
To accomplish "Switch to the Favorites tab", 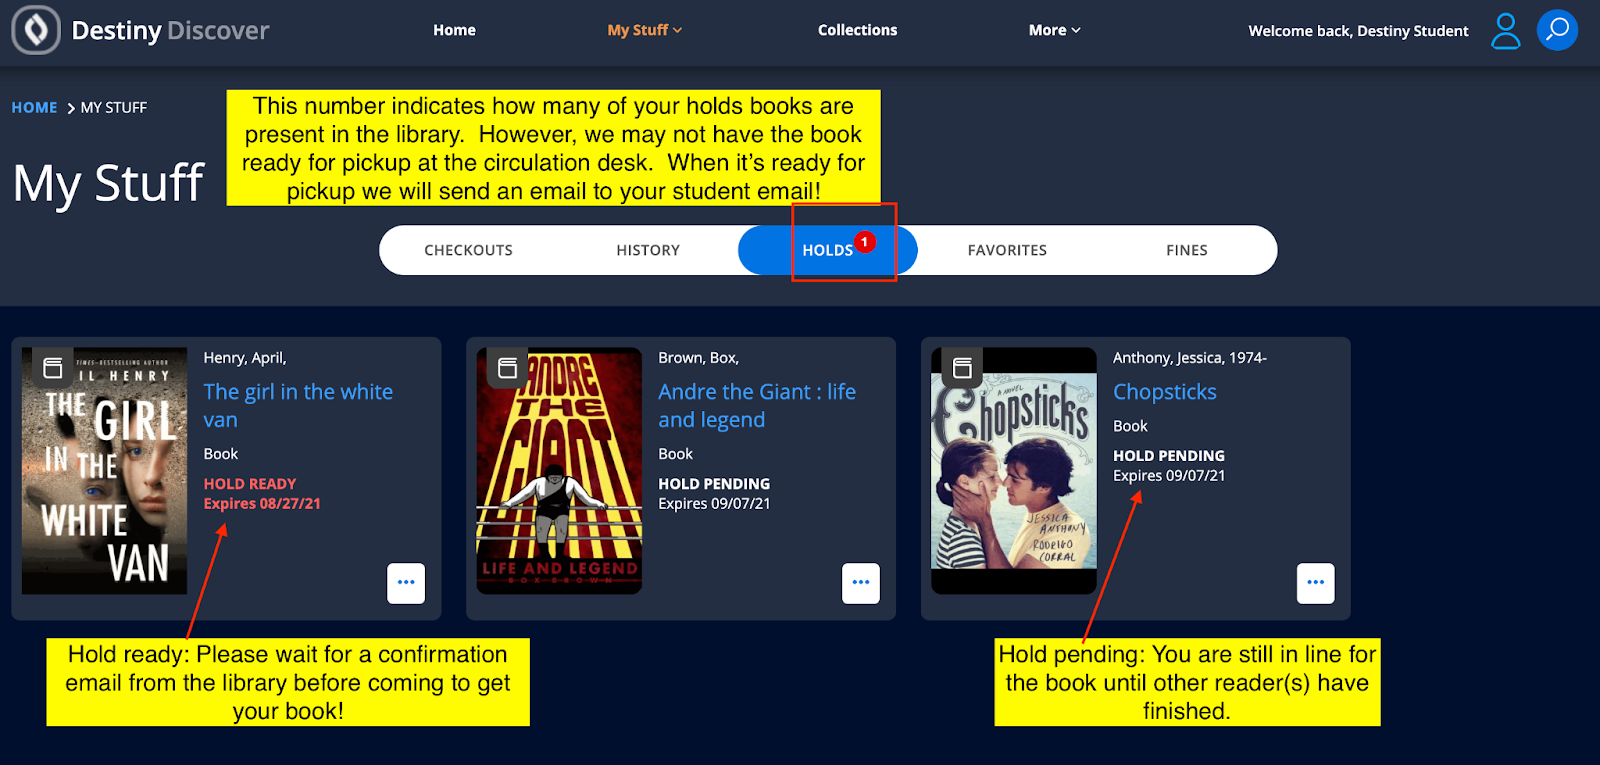I will pos(1007,250).
